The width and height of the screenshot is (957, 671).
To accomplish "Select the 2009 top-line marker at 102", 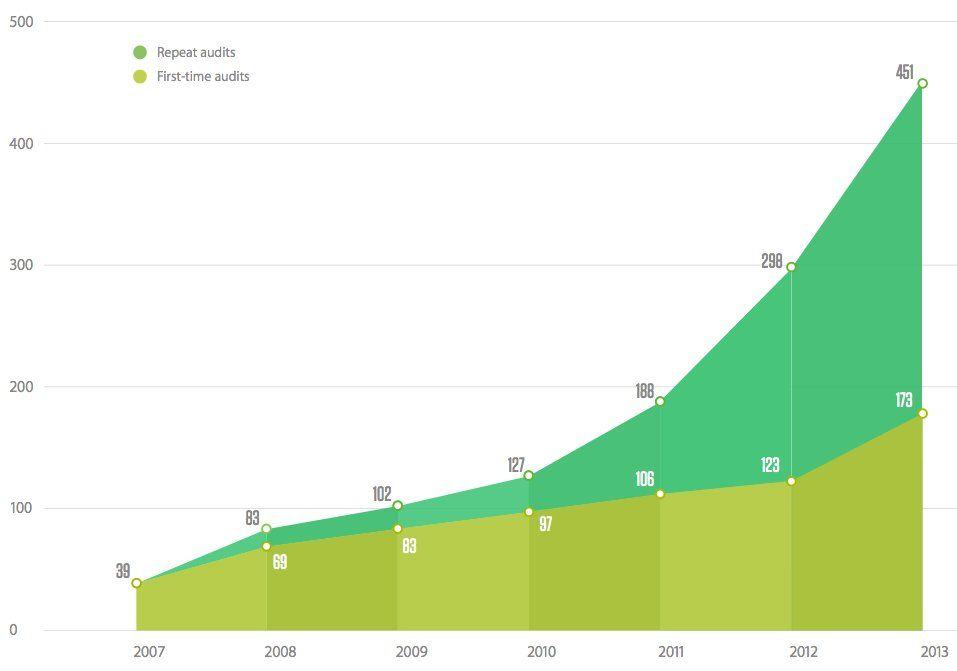I will tap(397, 506).
